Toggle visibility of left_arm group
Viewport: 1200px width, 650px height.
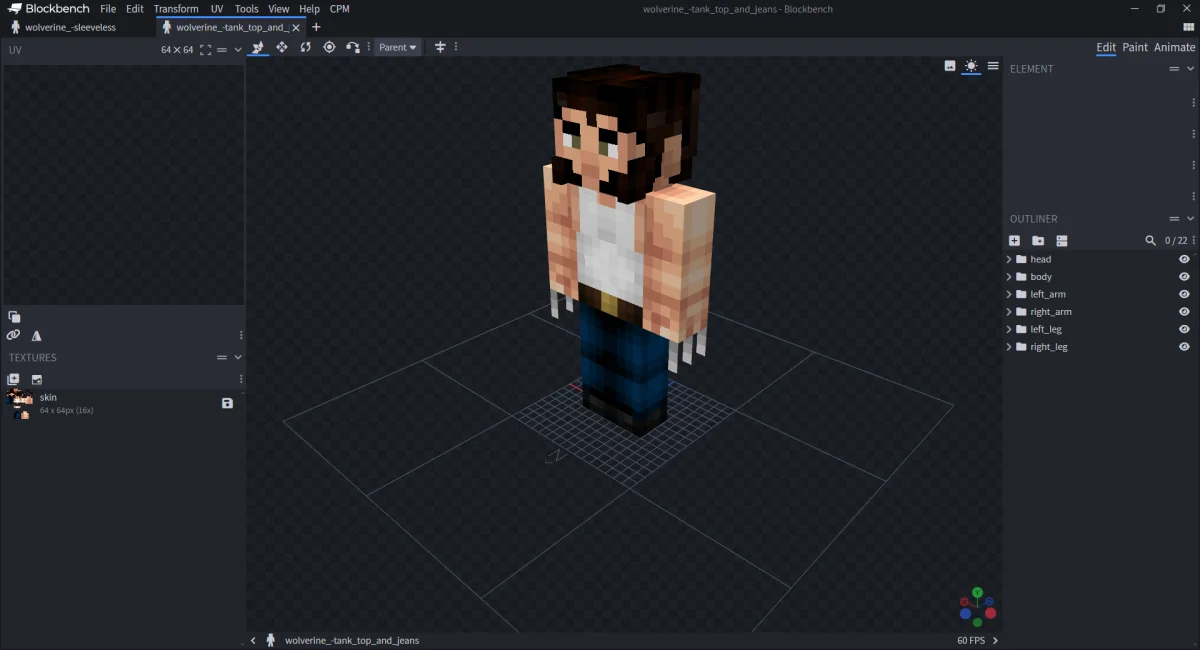(1184, 294)
